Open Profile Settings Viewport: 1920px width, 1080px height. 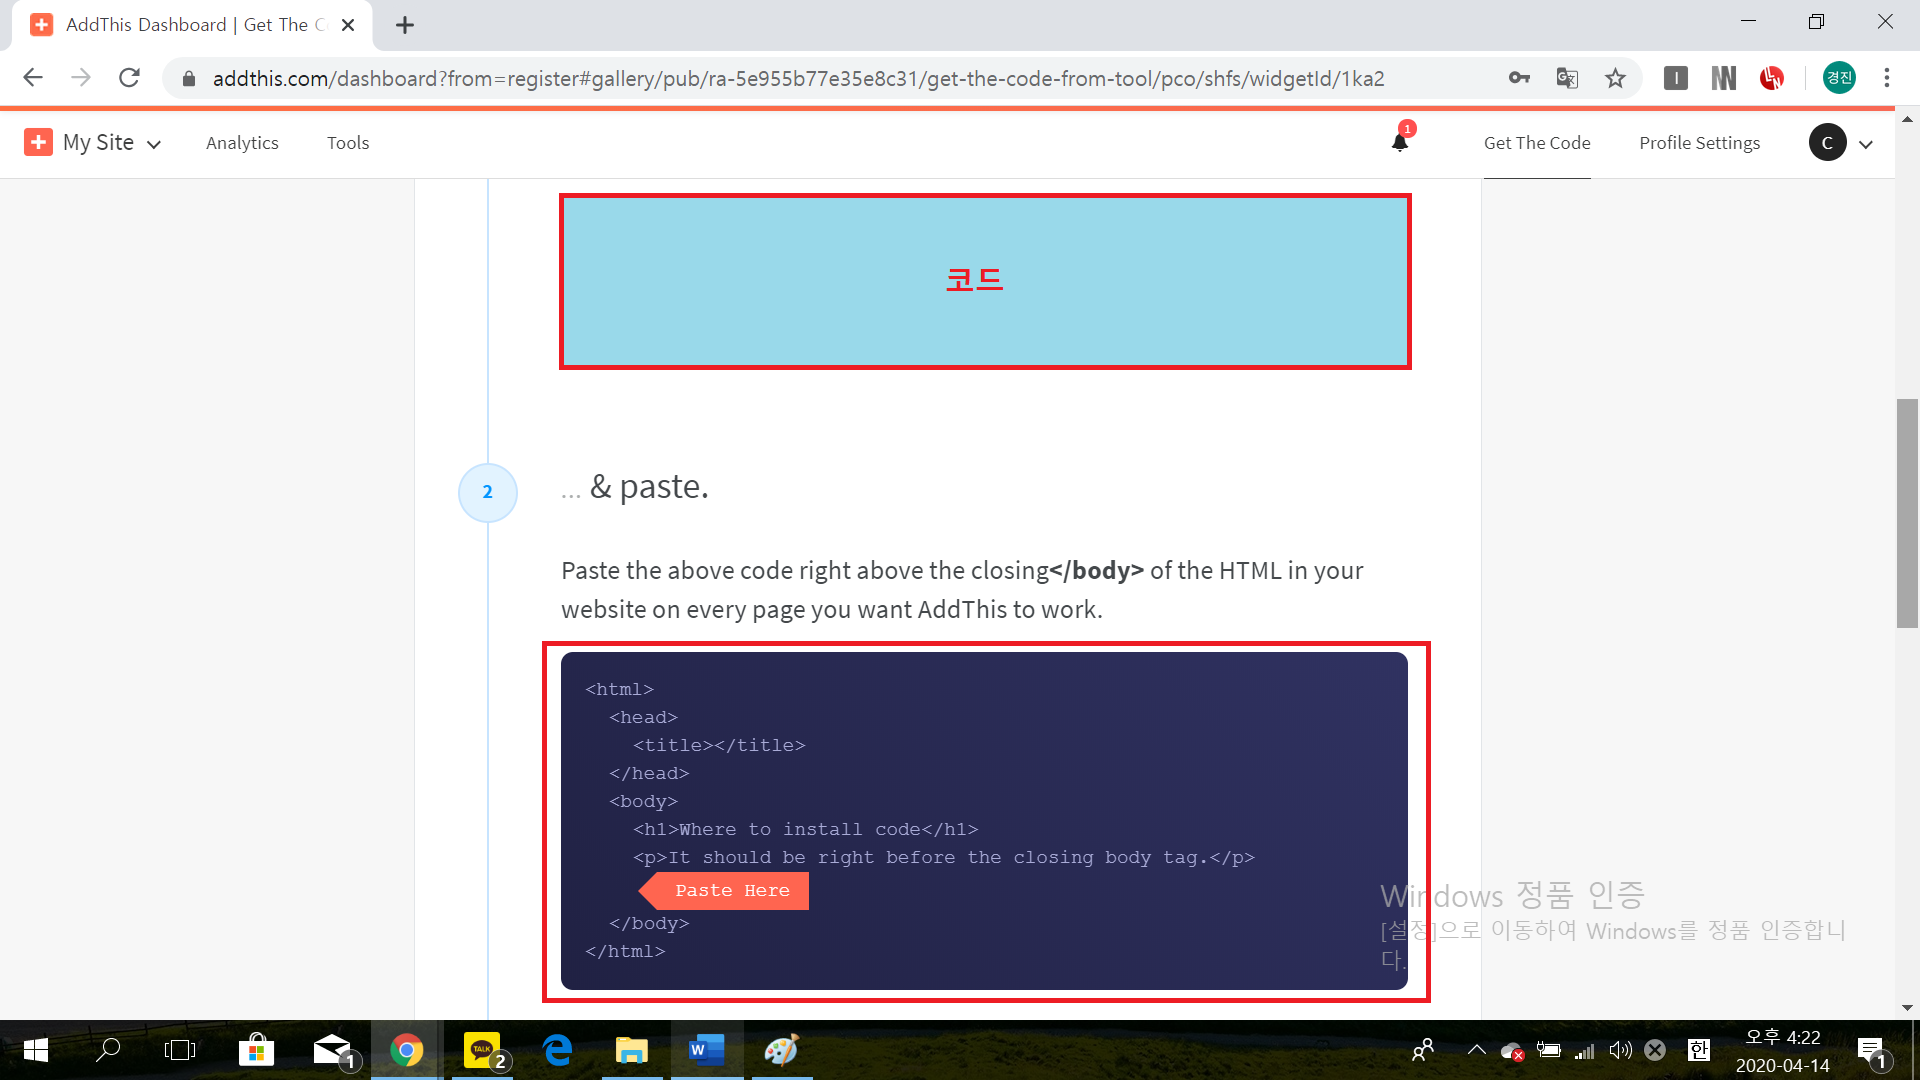[1699, 143]
